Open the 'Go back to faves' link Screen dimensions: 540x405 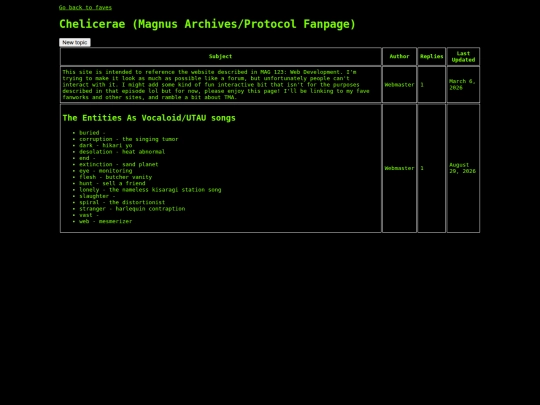tap(85, 7)
